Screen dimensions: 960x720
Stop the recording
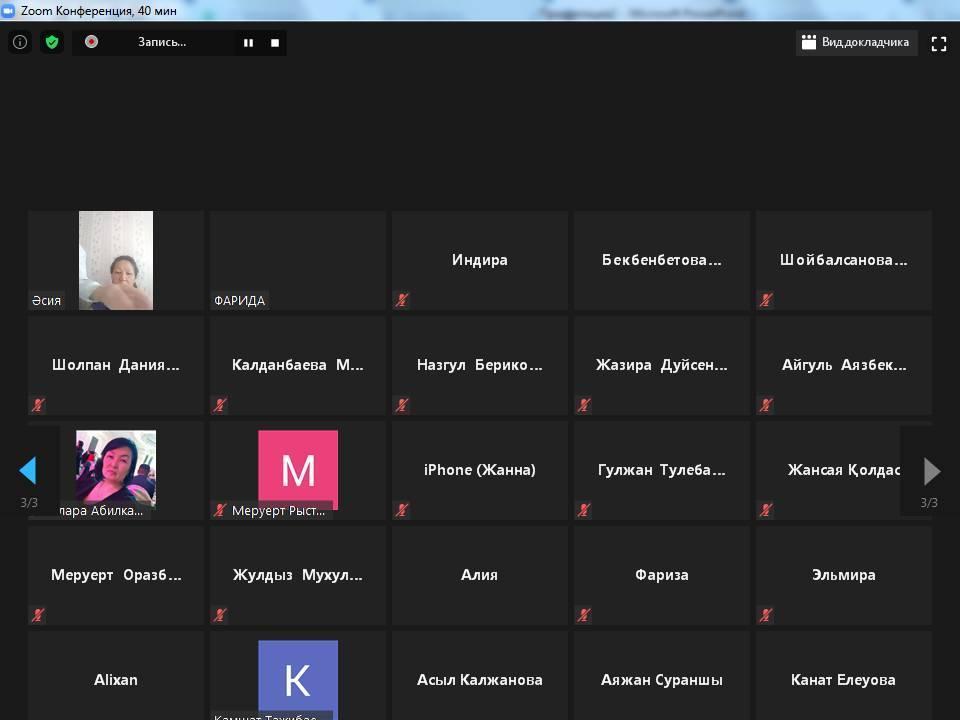coord(275,43)
